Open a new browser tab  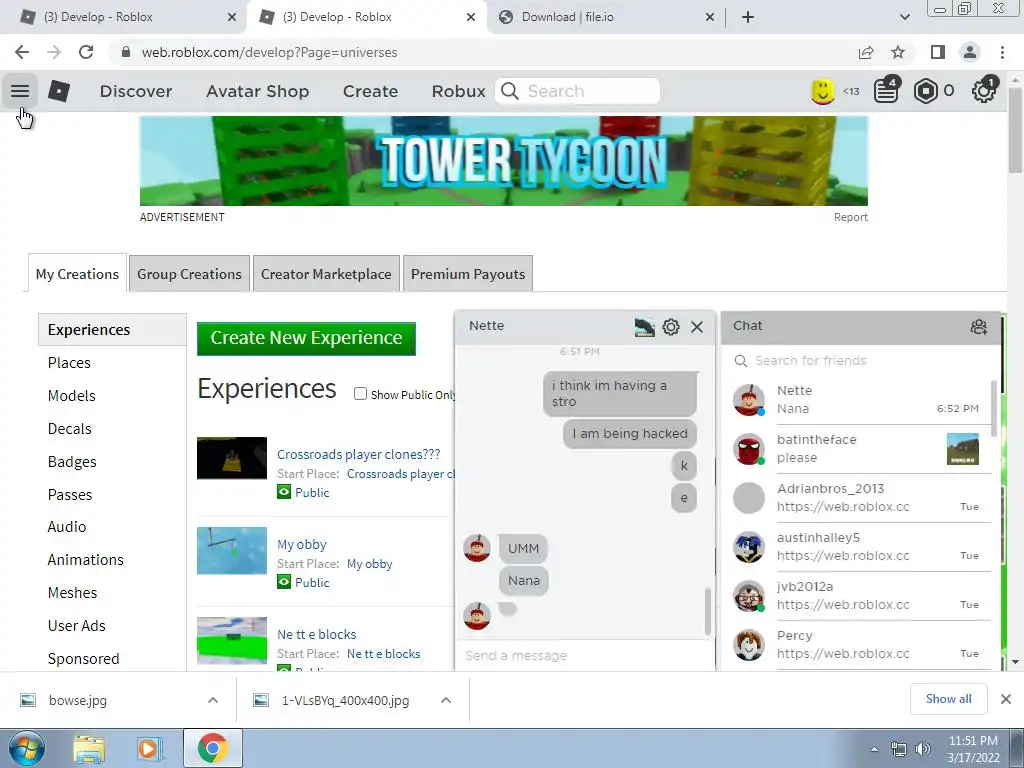point(748,17)
